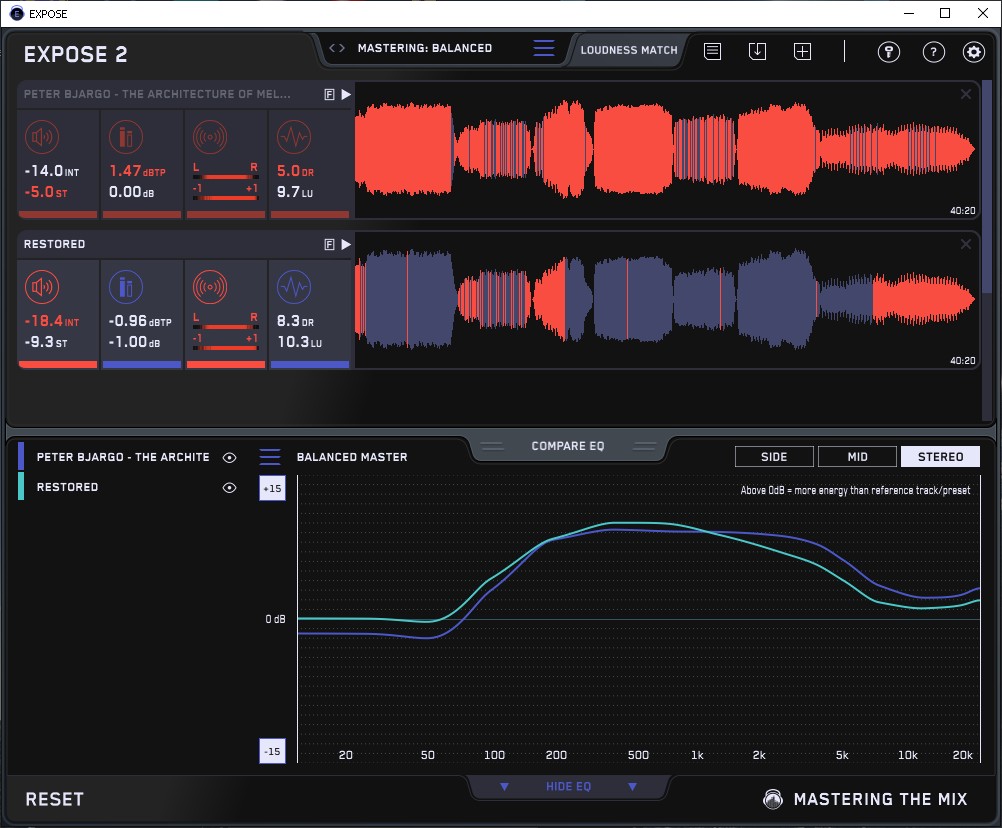Click the dynamic range icon for Peter Bjargo track
The height and width of the screenshot is (828, 1002).
[294, 137]
